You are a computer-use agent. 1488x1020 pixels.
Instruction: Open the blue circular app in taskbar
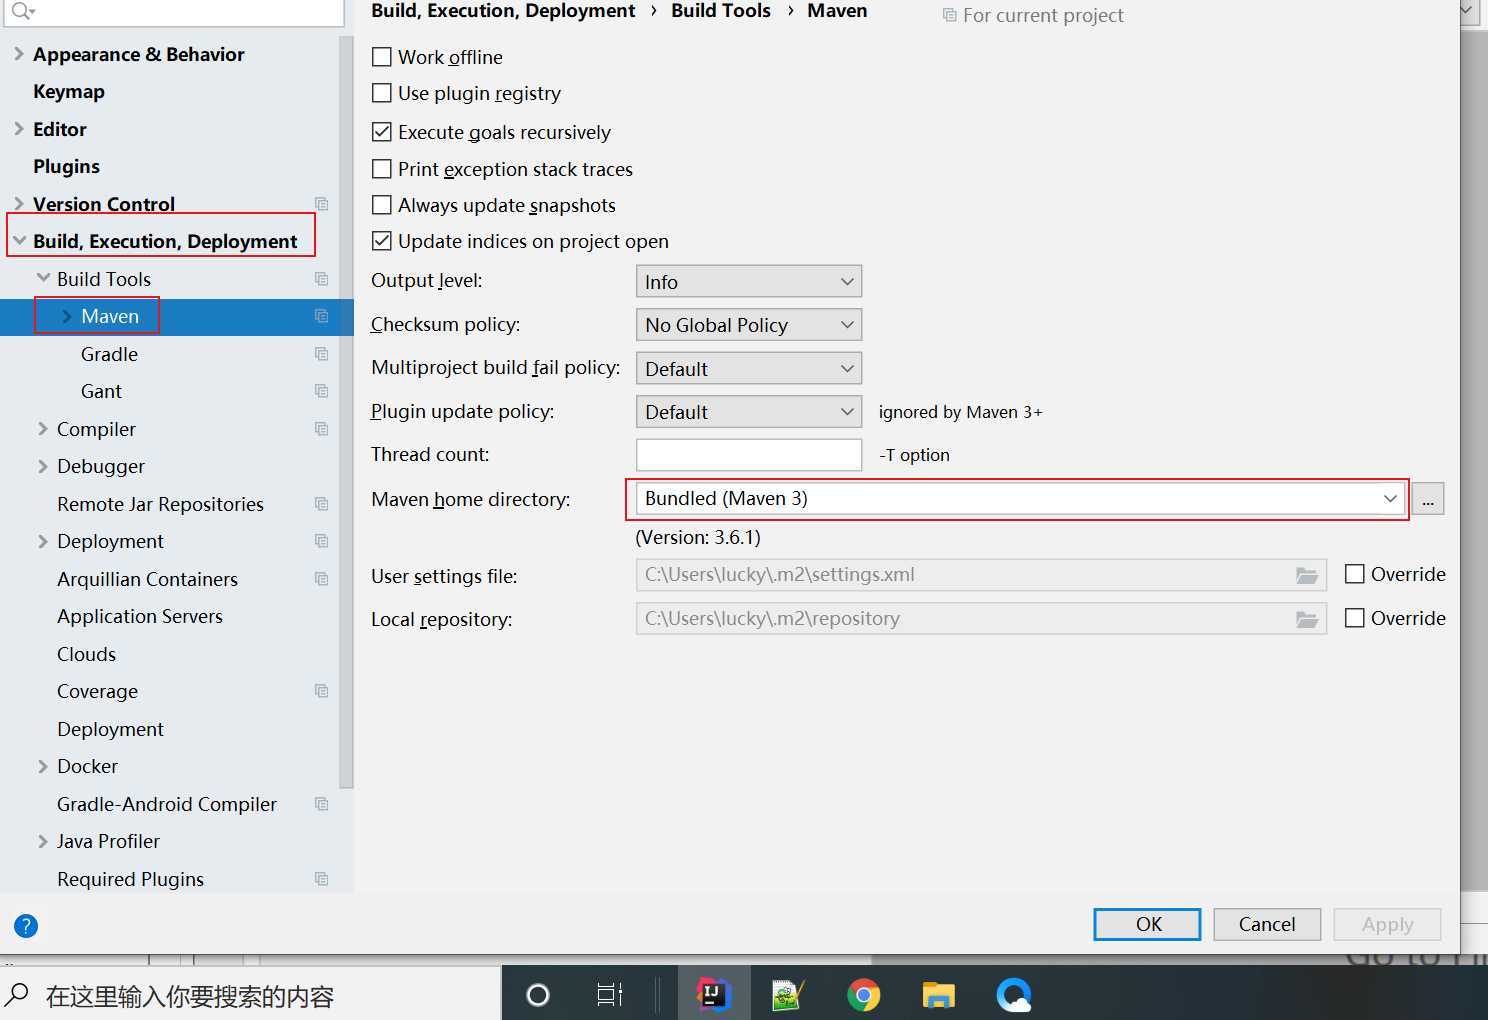[1014, 995]
